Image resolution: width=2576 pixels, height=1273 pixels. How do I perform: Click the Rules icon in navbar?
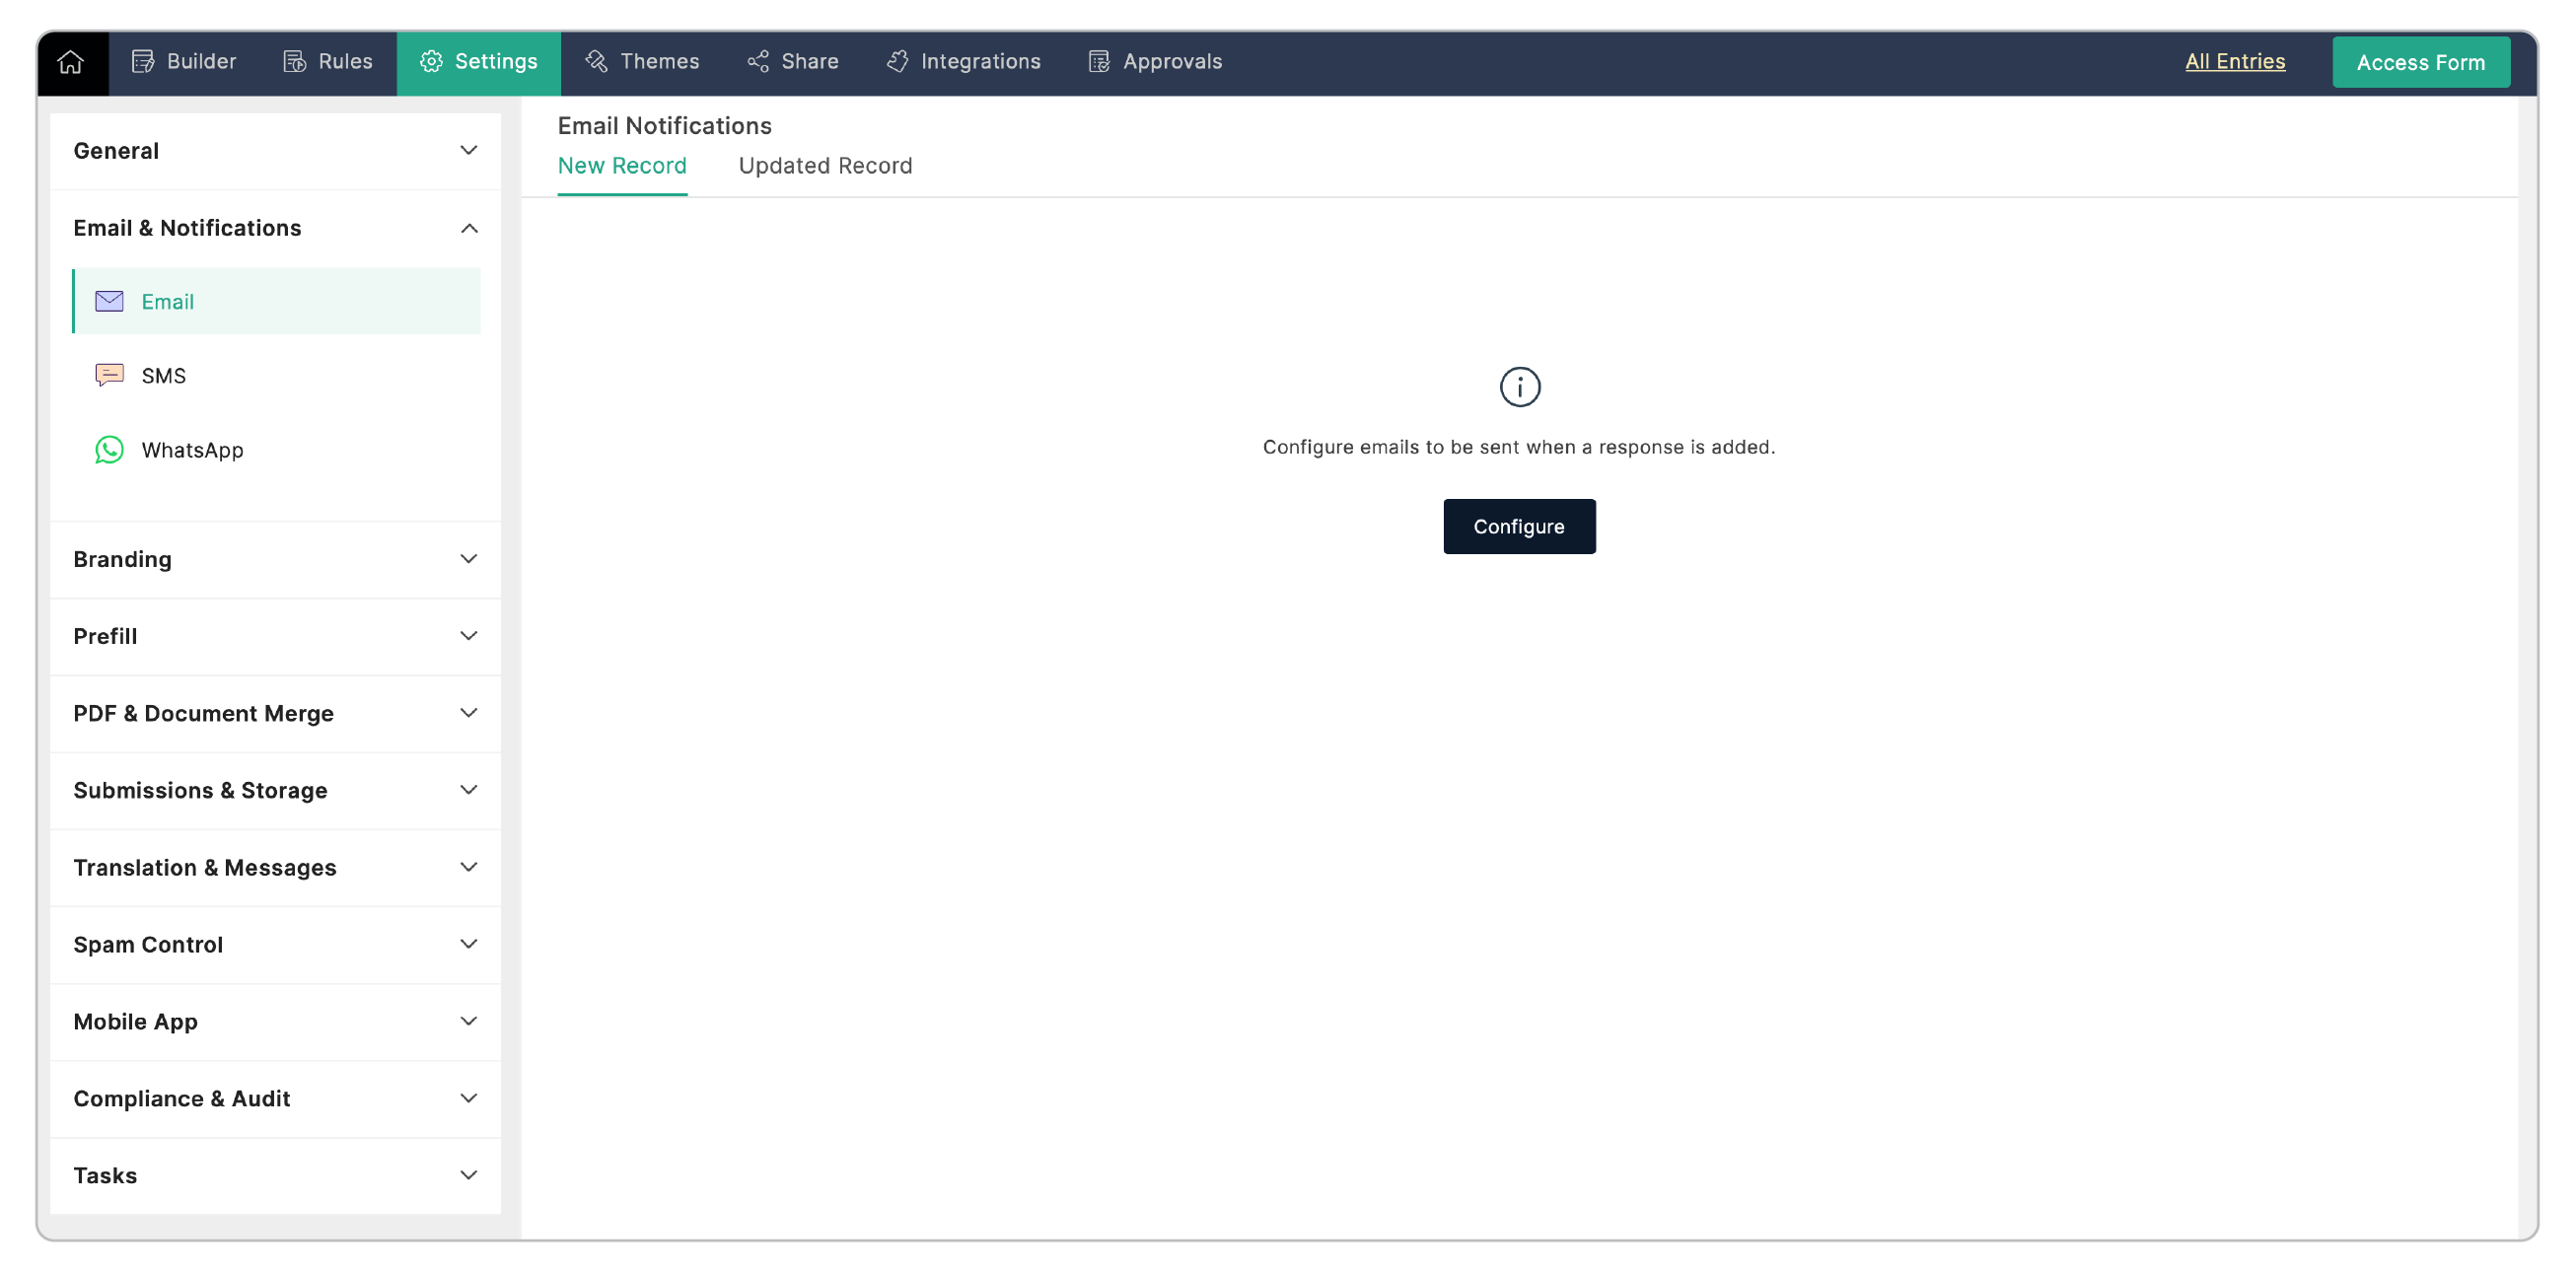pyautogui.click(x=294, y=62)
